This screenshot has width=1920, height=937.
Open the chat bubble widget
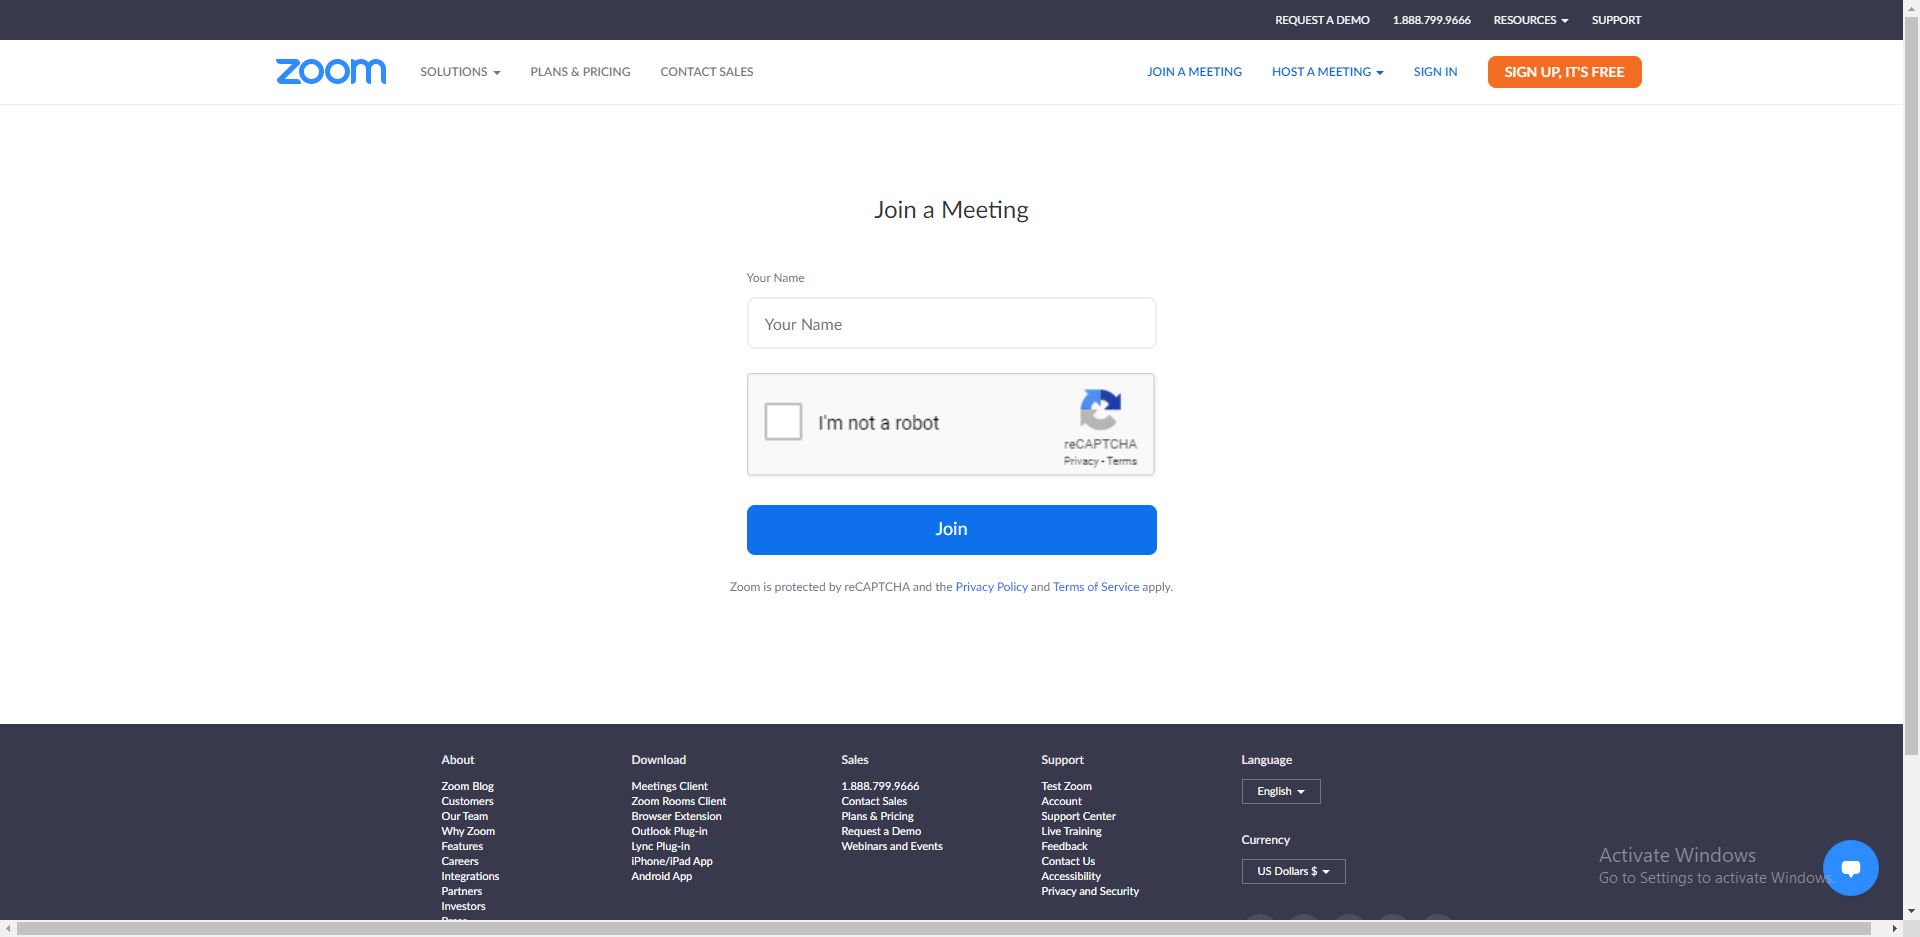[x=1850, y=868]
